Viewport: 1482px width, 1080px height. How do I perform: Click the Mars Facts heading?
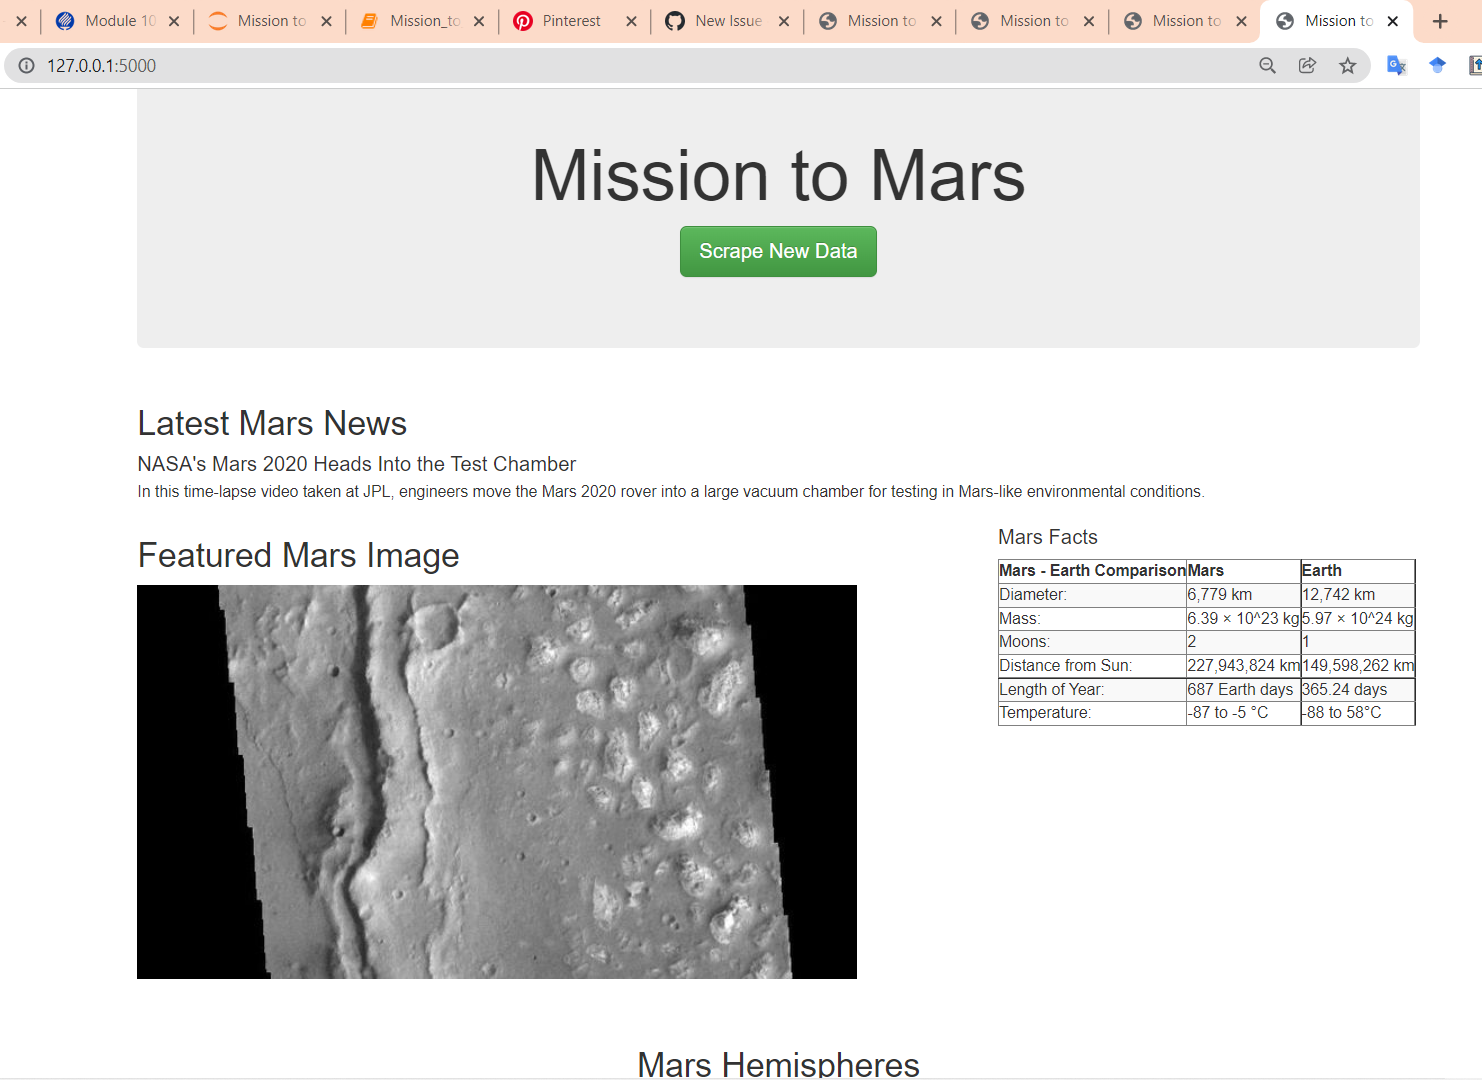[1048, 537]
